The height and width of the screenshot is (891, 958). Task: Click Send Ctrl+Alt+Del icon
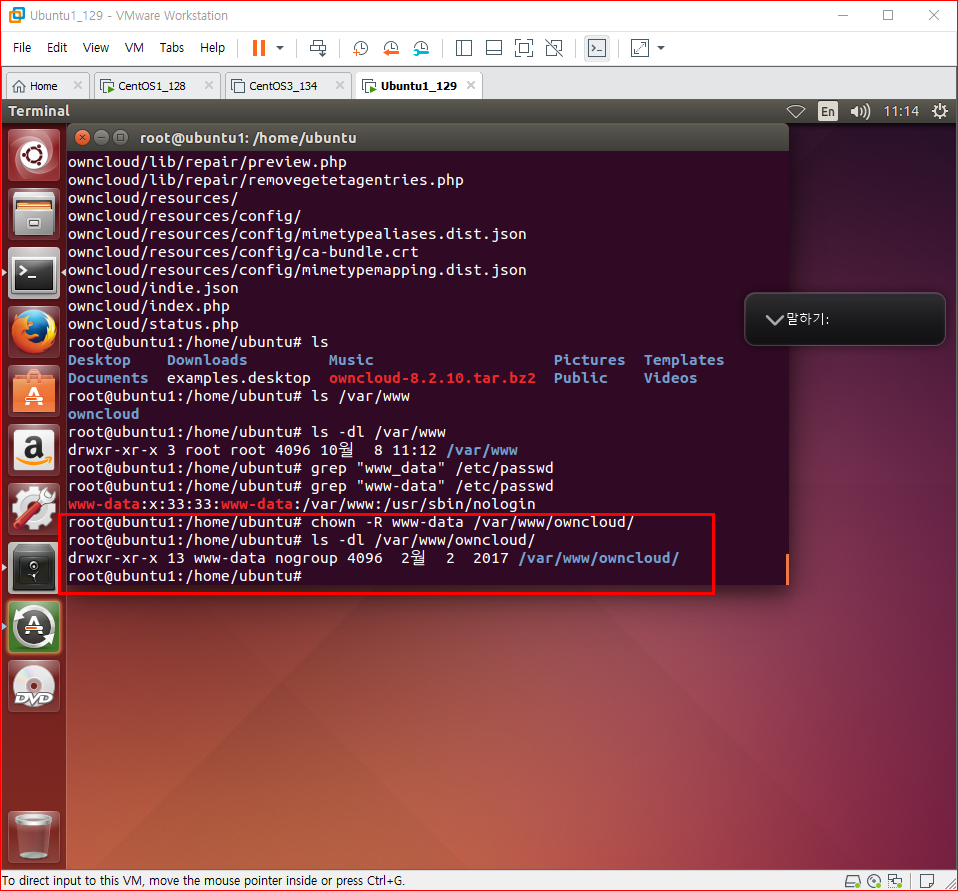click(x=318, y=48)
